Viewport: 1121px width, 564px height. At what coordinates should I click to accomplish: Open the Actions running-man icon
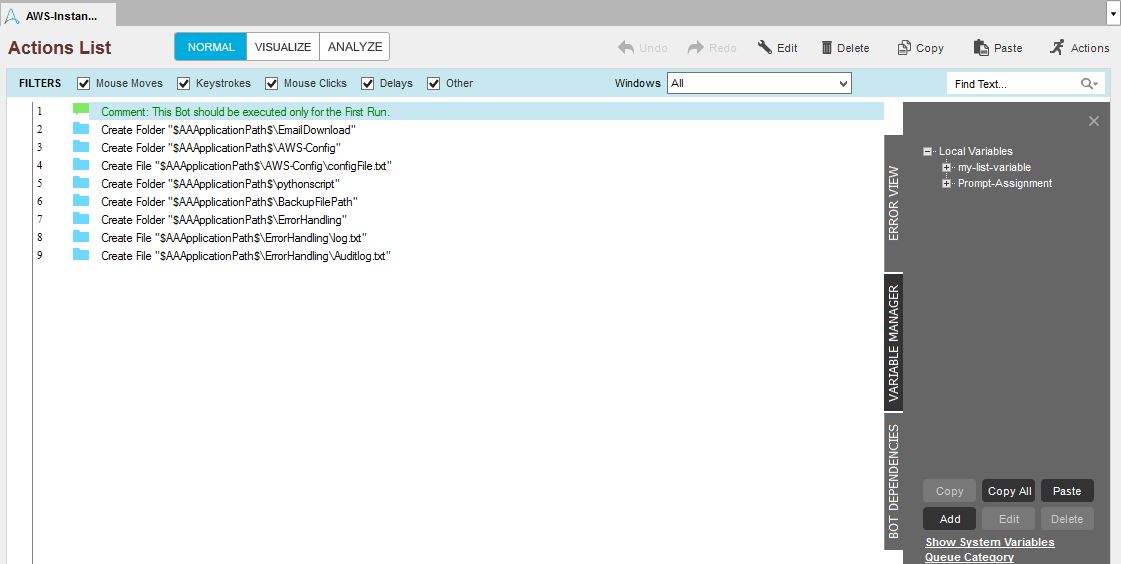point(1057,47)
